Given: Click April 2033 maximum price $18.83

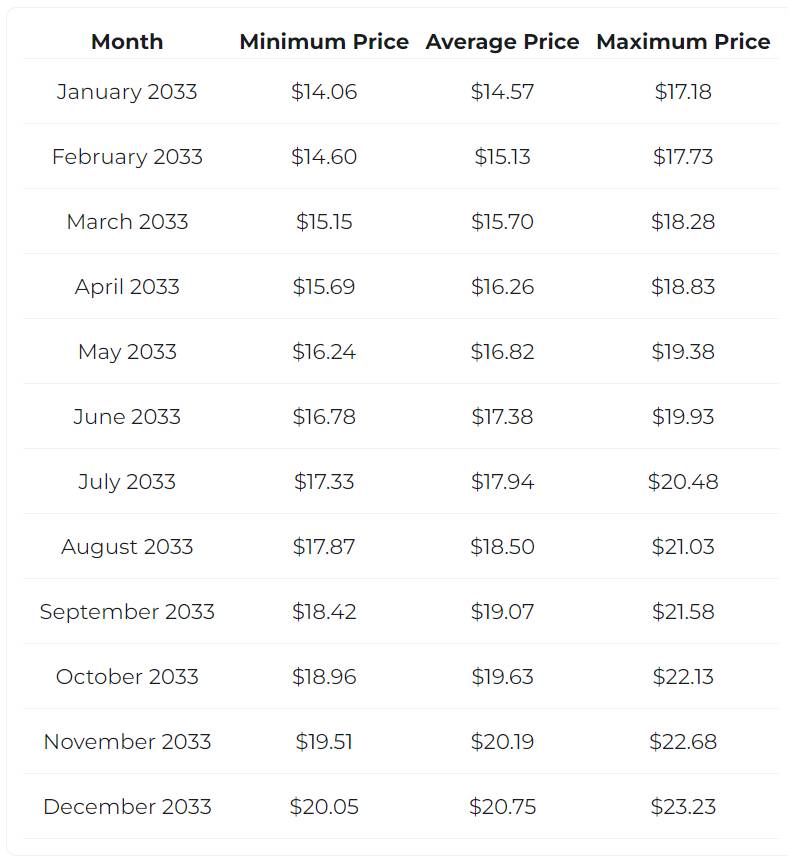Looking at the screenshot, I should (x=683, y=287).
